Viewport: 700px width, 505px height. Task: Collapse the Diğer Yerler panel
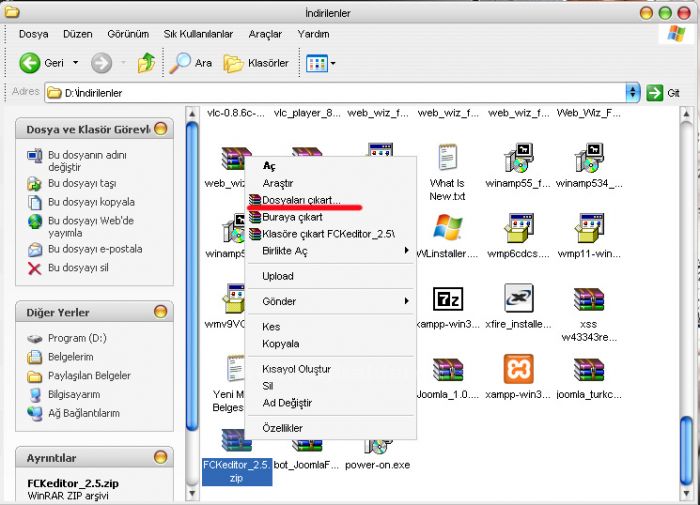click(x=161, y=312)
